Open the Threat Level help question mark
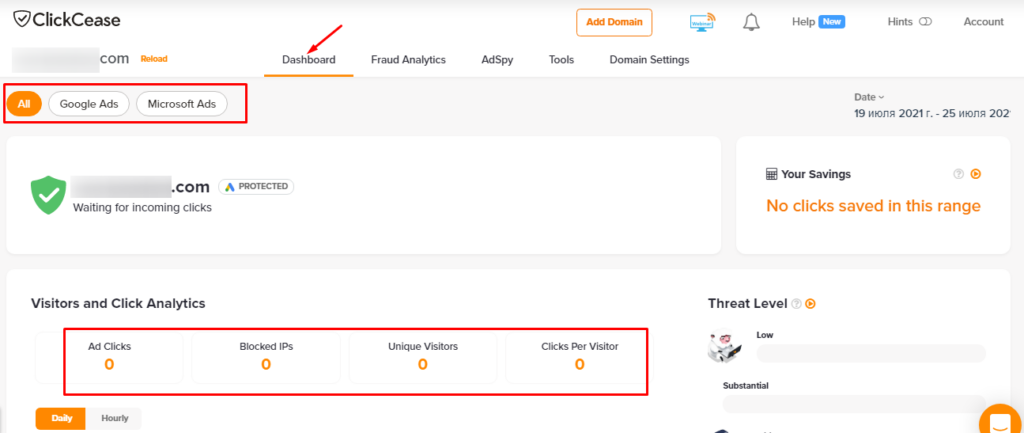Image resolution: width=1024 pixels, height=433 pixels. [796, 304]
